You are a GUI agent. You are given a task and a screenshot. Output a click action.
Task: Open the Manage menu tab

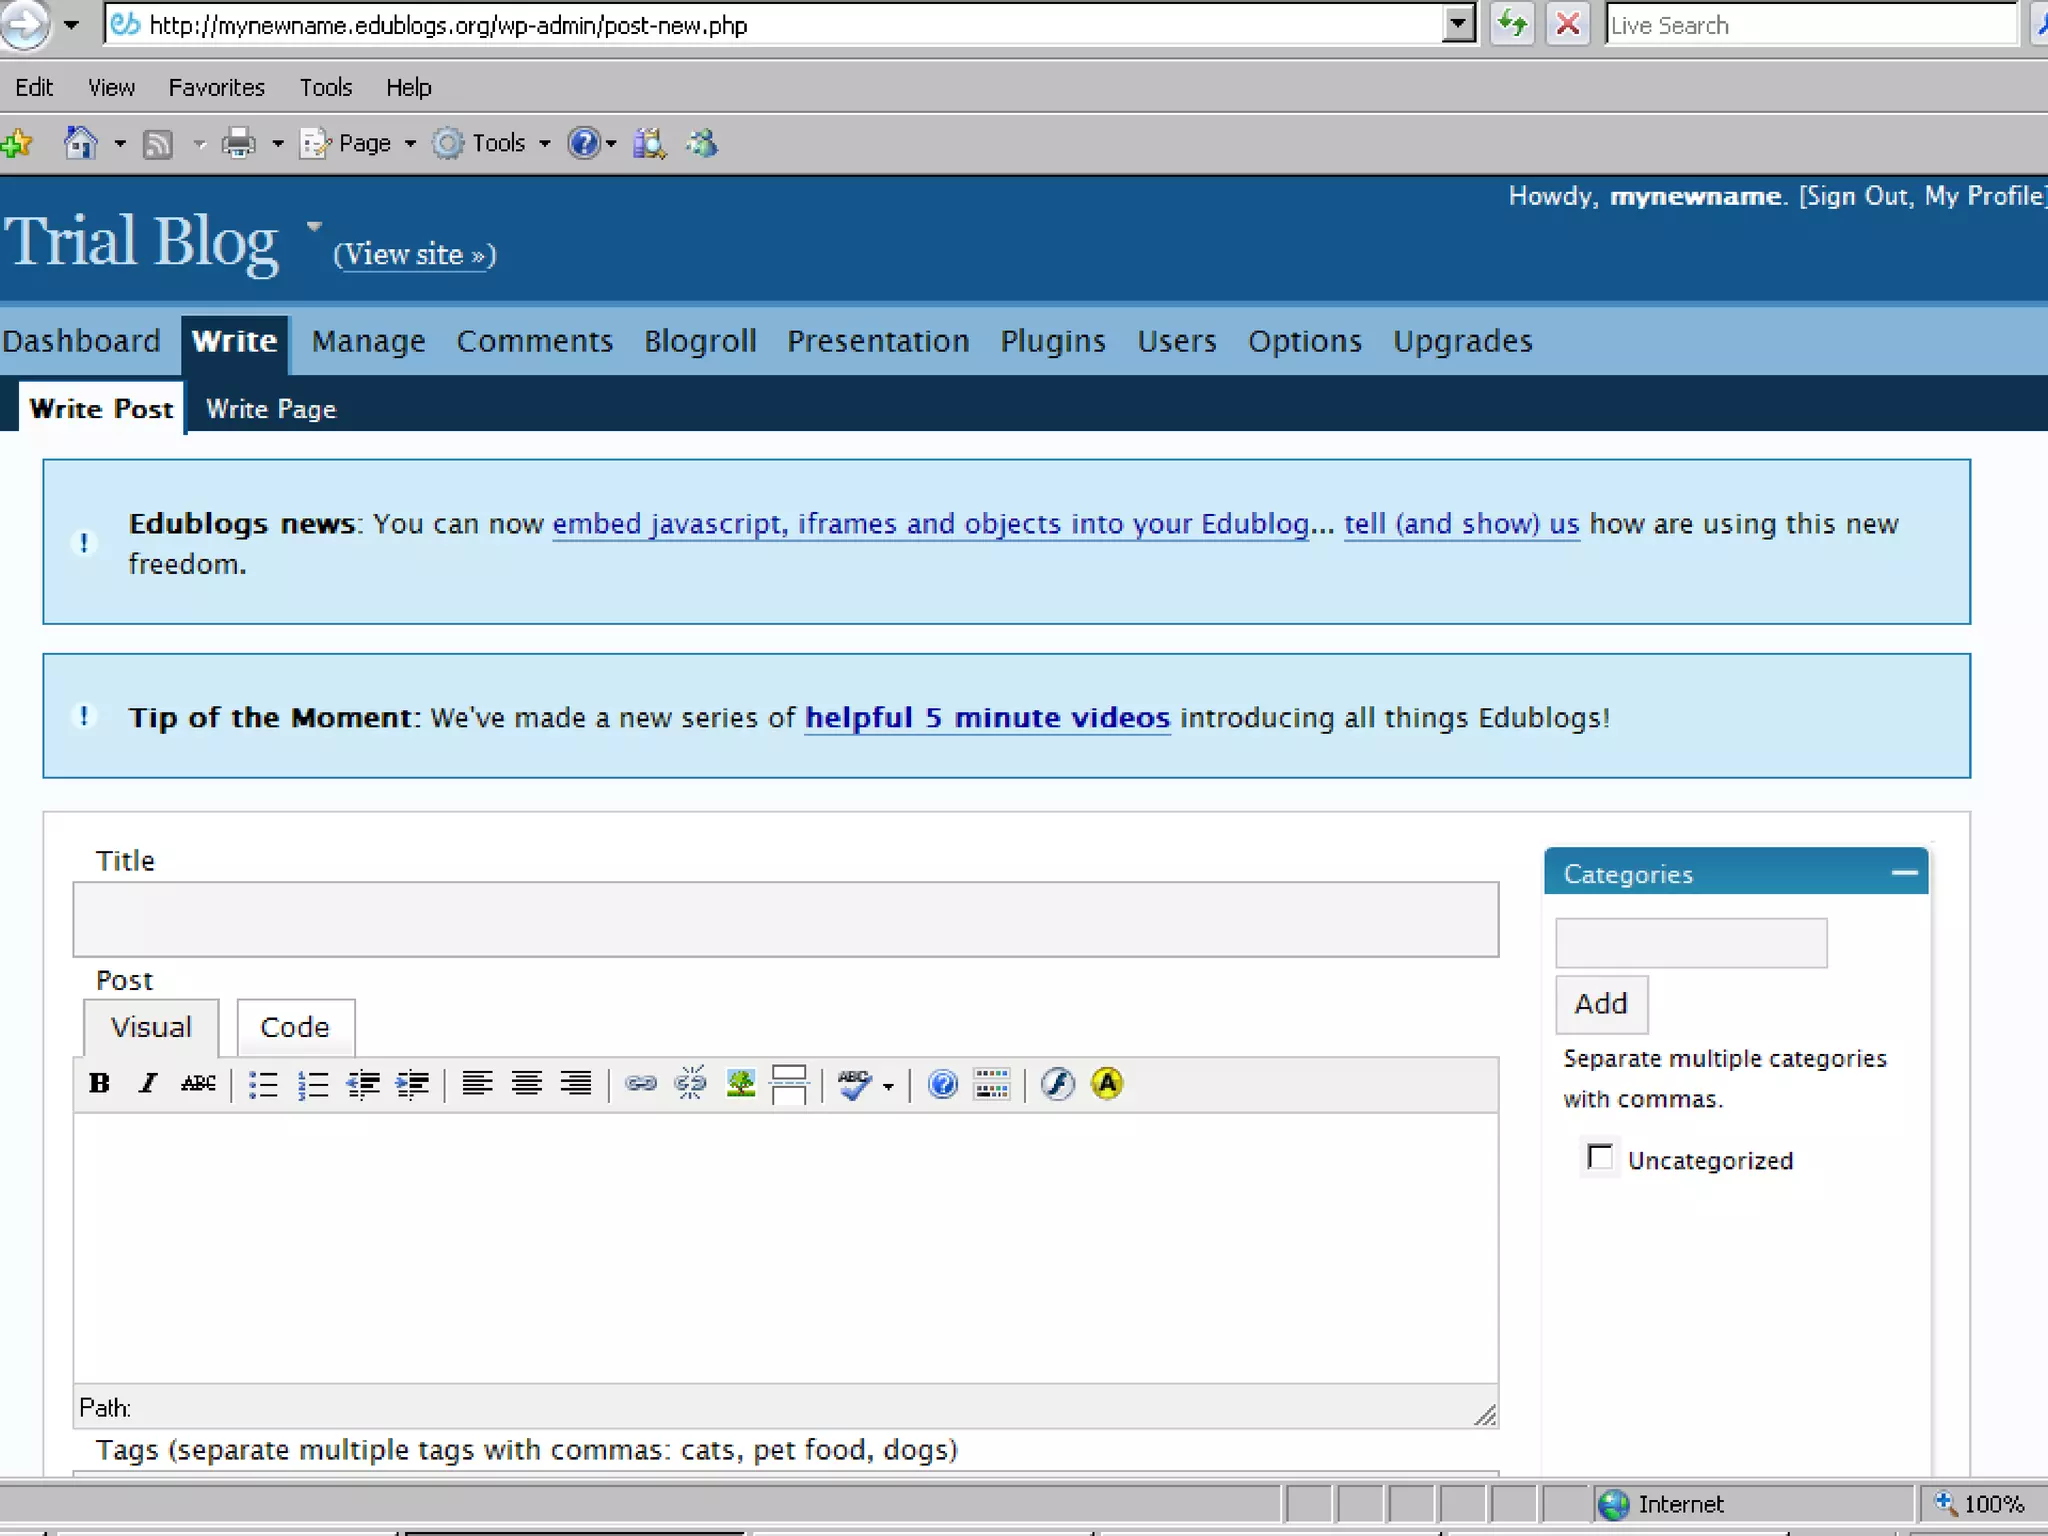coord(368,342)
